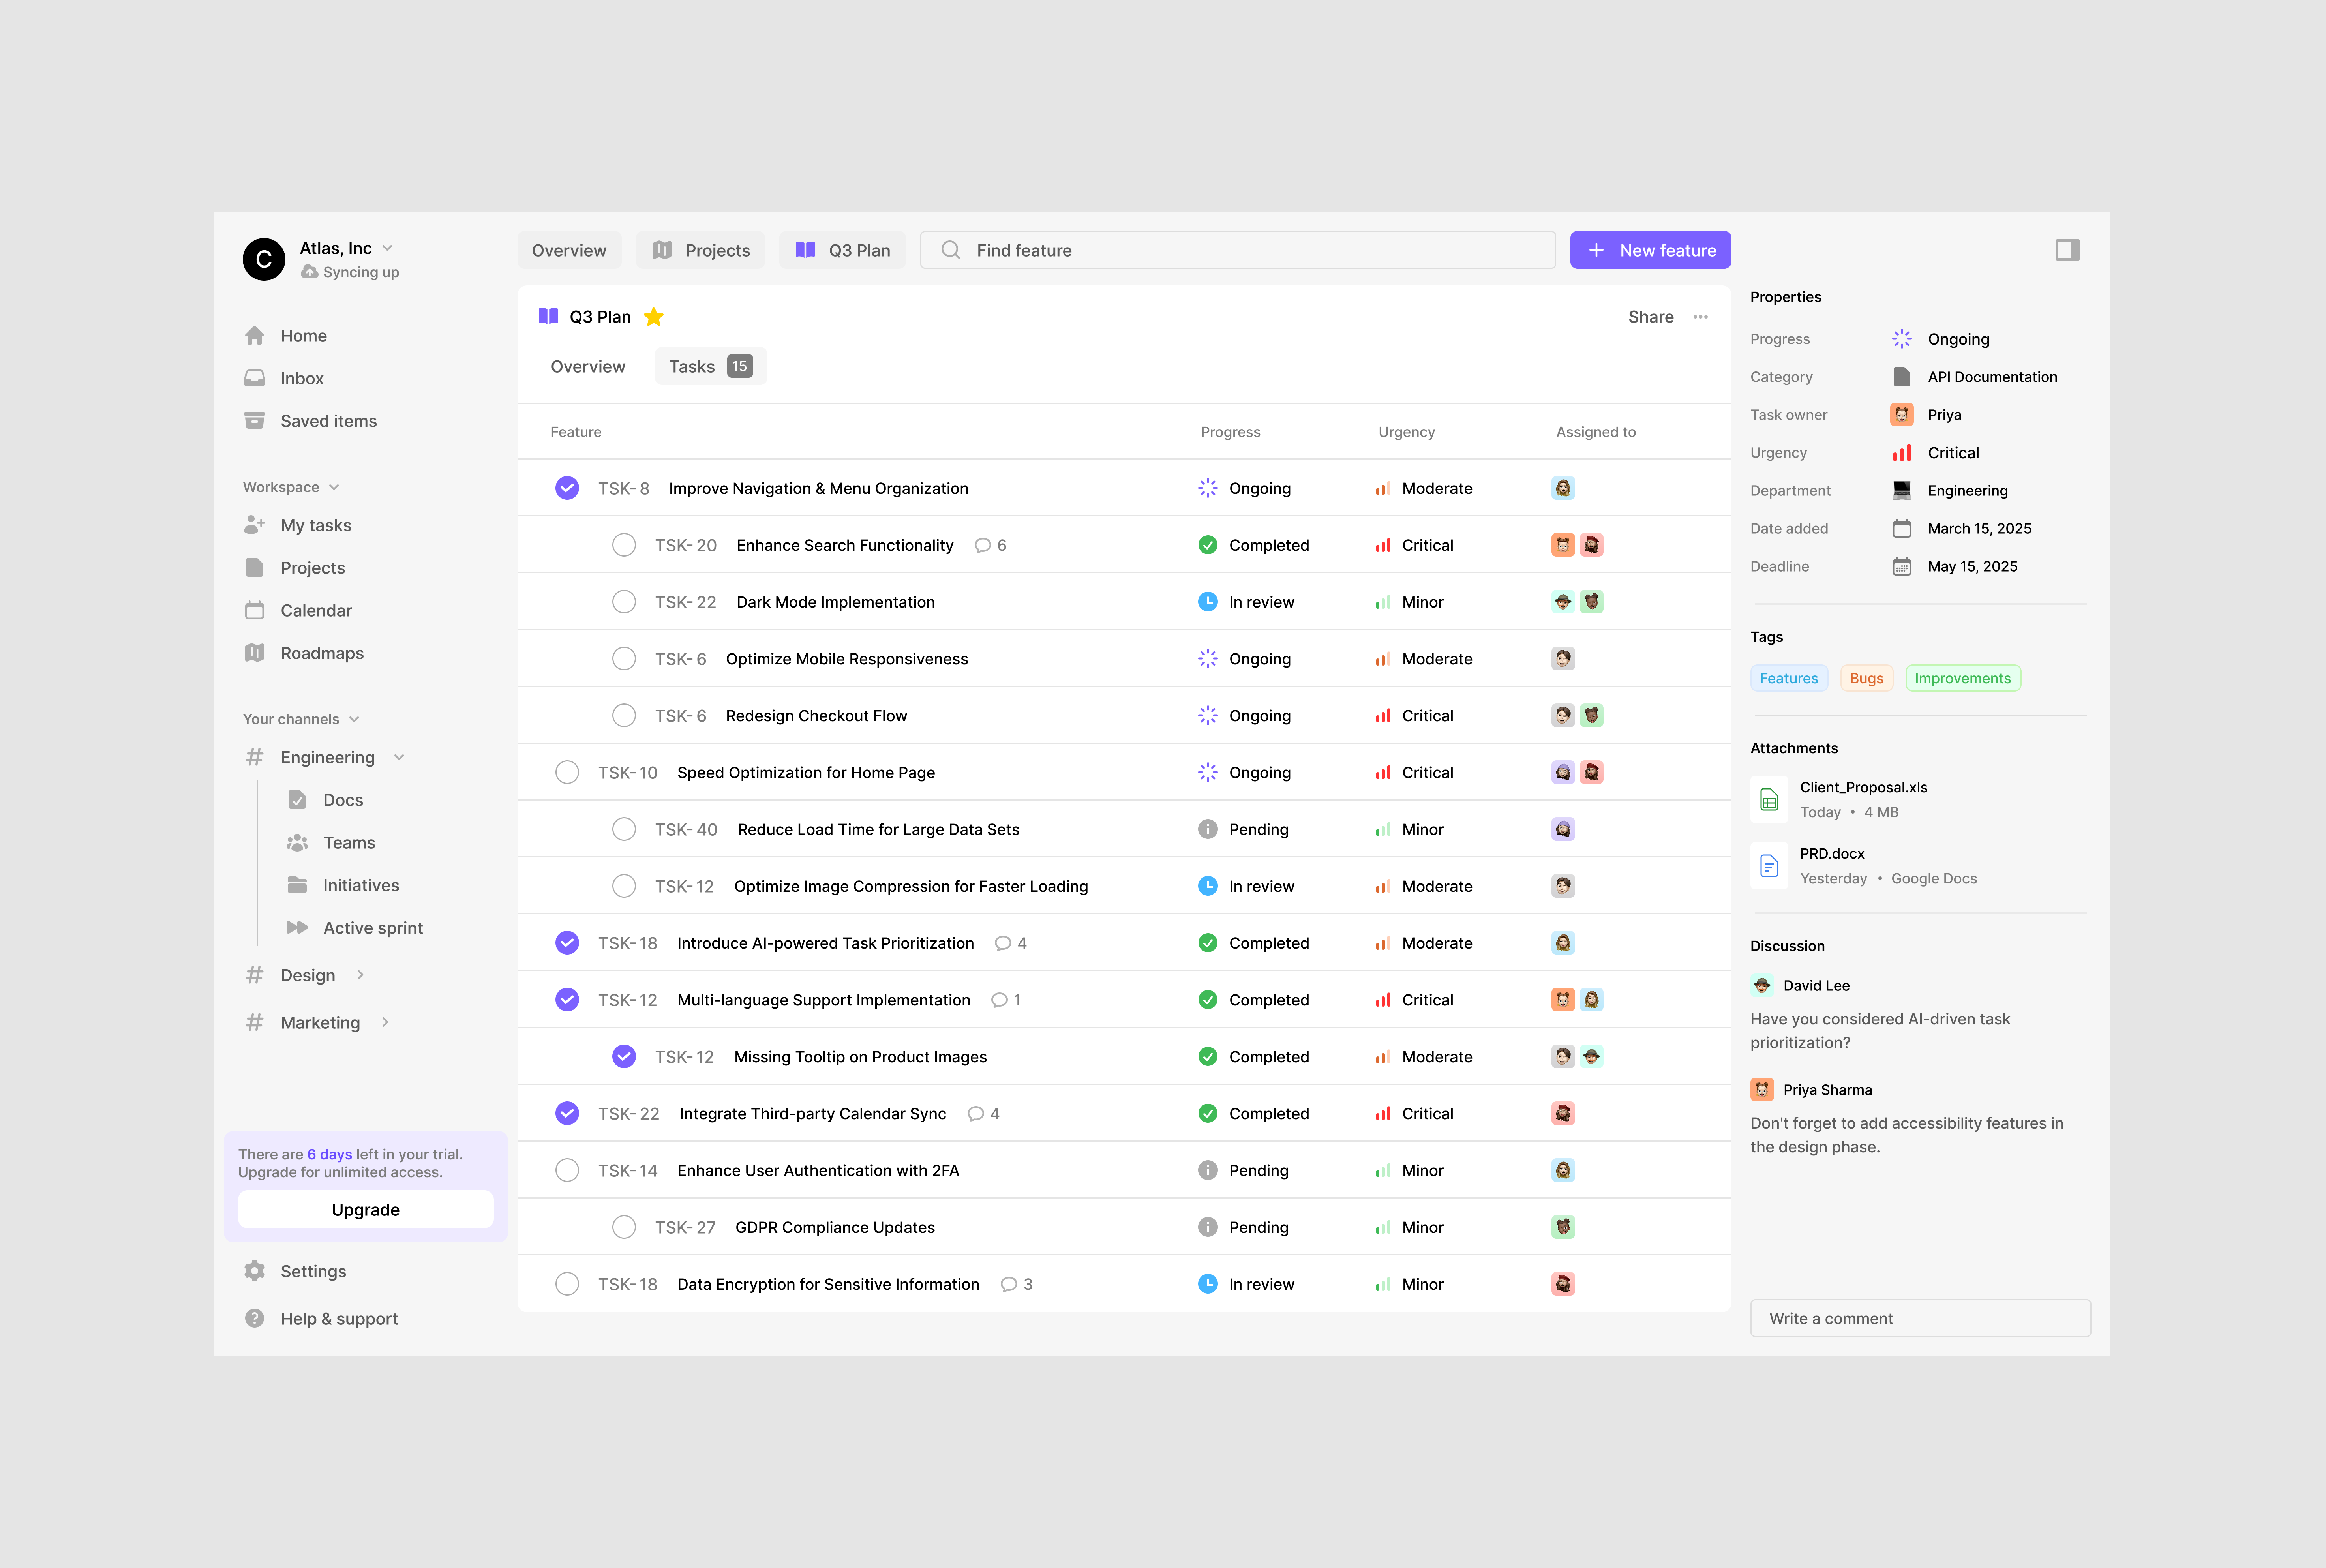Click comment bubble on Introduce AI-powered Task Prioritization

tap(1003, 944)
